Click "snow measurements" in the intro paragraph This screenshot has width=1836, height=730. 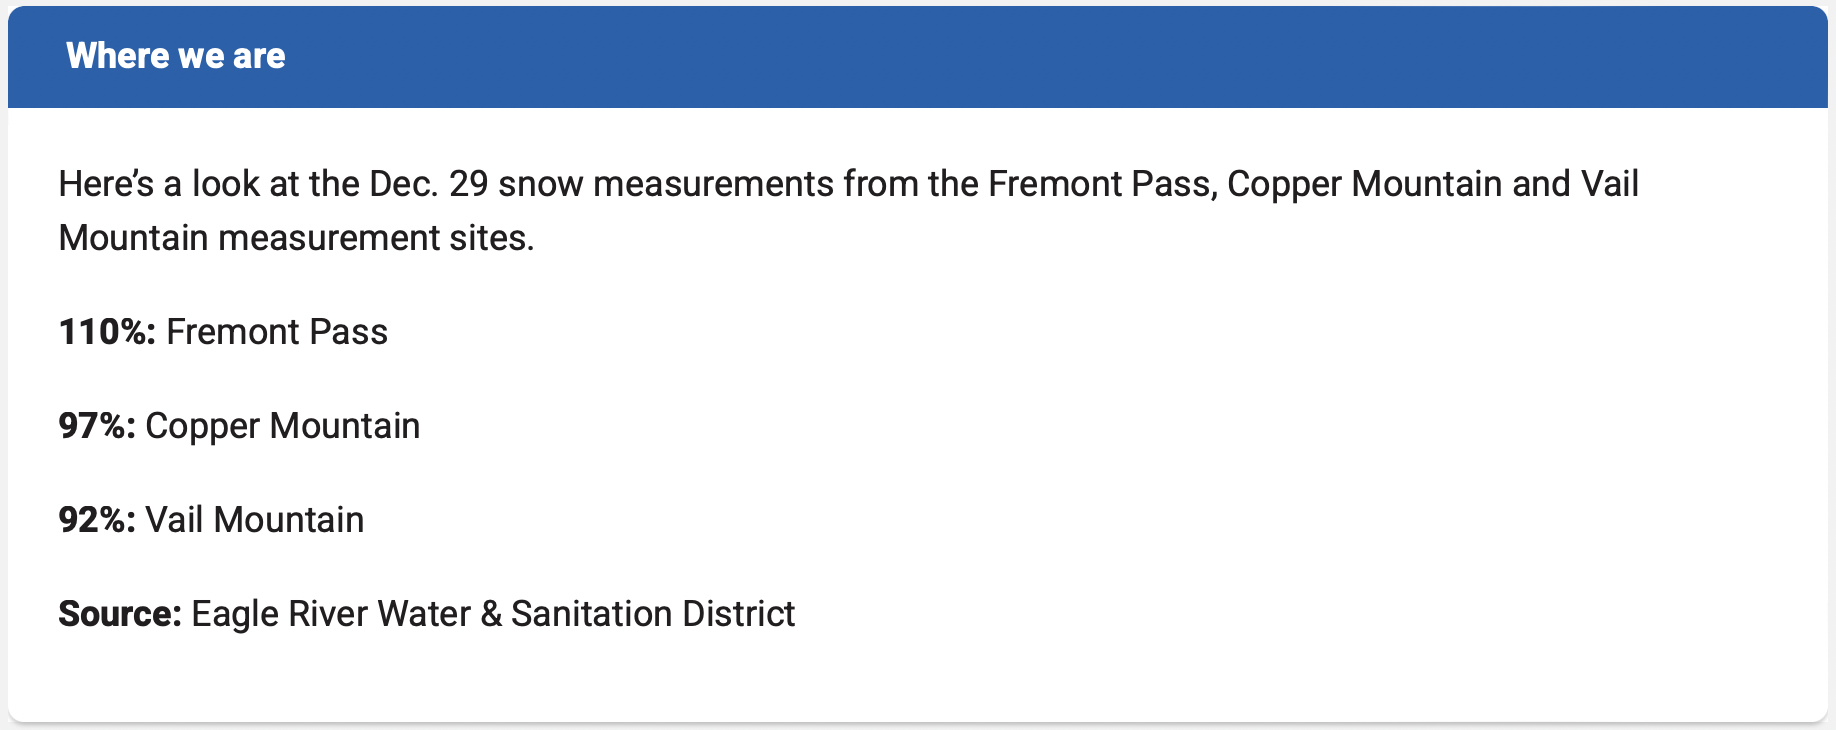click(665, 184)
